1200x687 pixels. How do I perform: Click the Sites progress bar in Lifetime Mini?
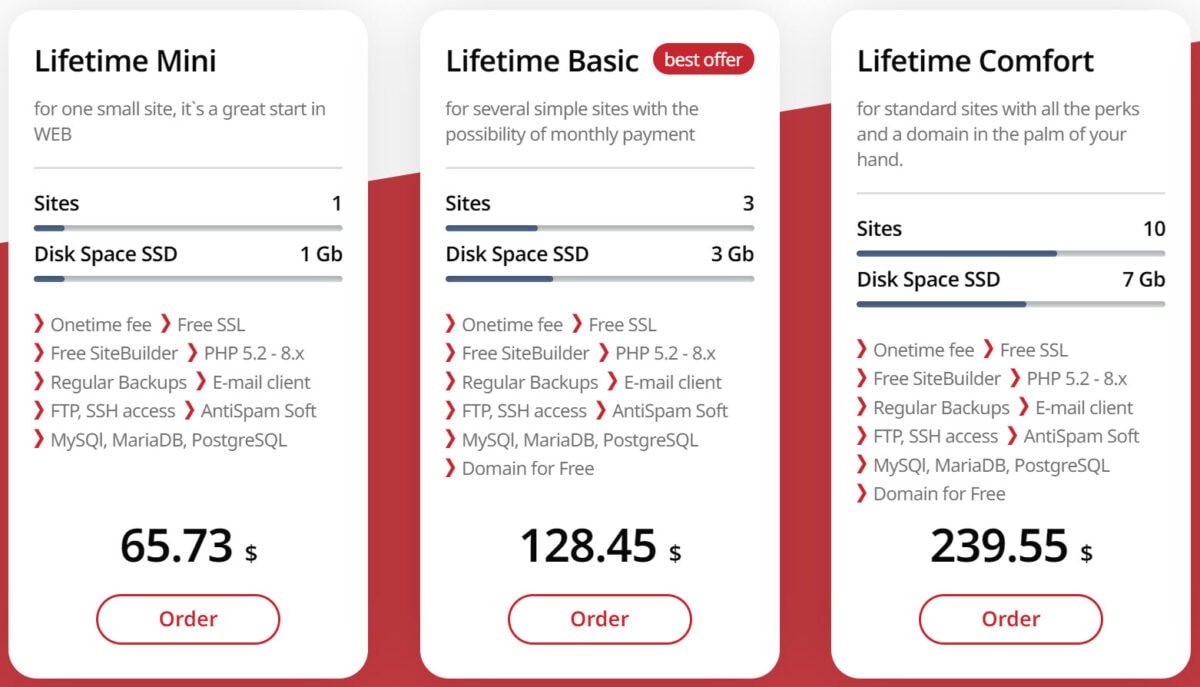click(188, 228)
